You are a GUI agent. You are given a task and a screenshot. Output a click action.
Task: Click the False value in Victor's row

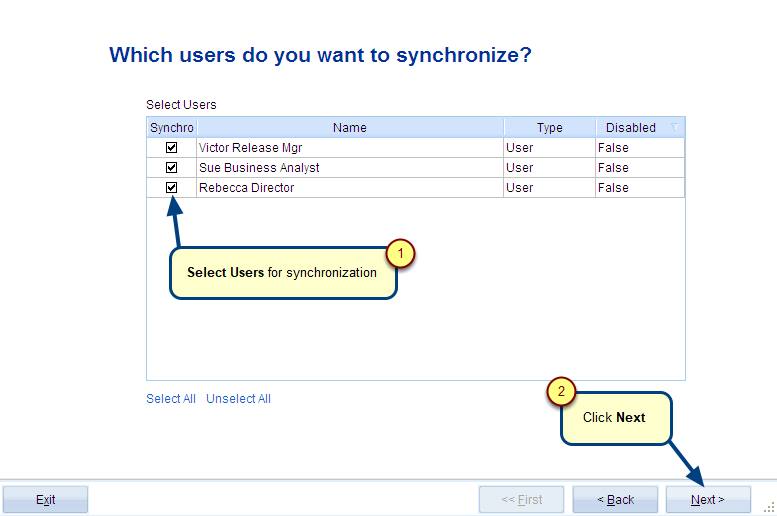pyautogui.click(x=613, y=148)
